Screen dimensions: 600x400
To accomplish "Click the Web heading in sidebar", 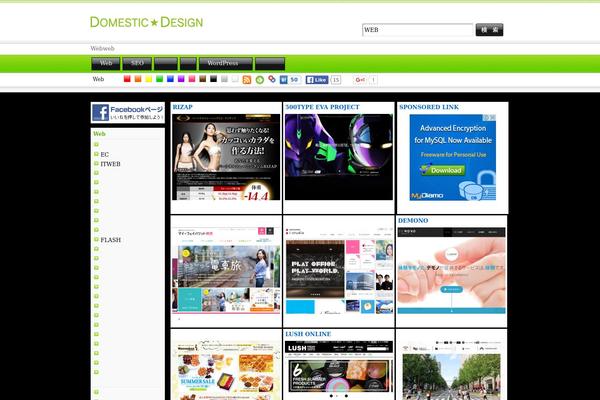I will [99, 134].
